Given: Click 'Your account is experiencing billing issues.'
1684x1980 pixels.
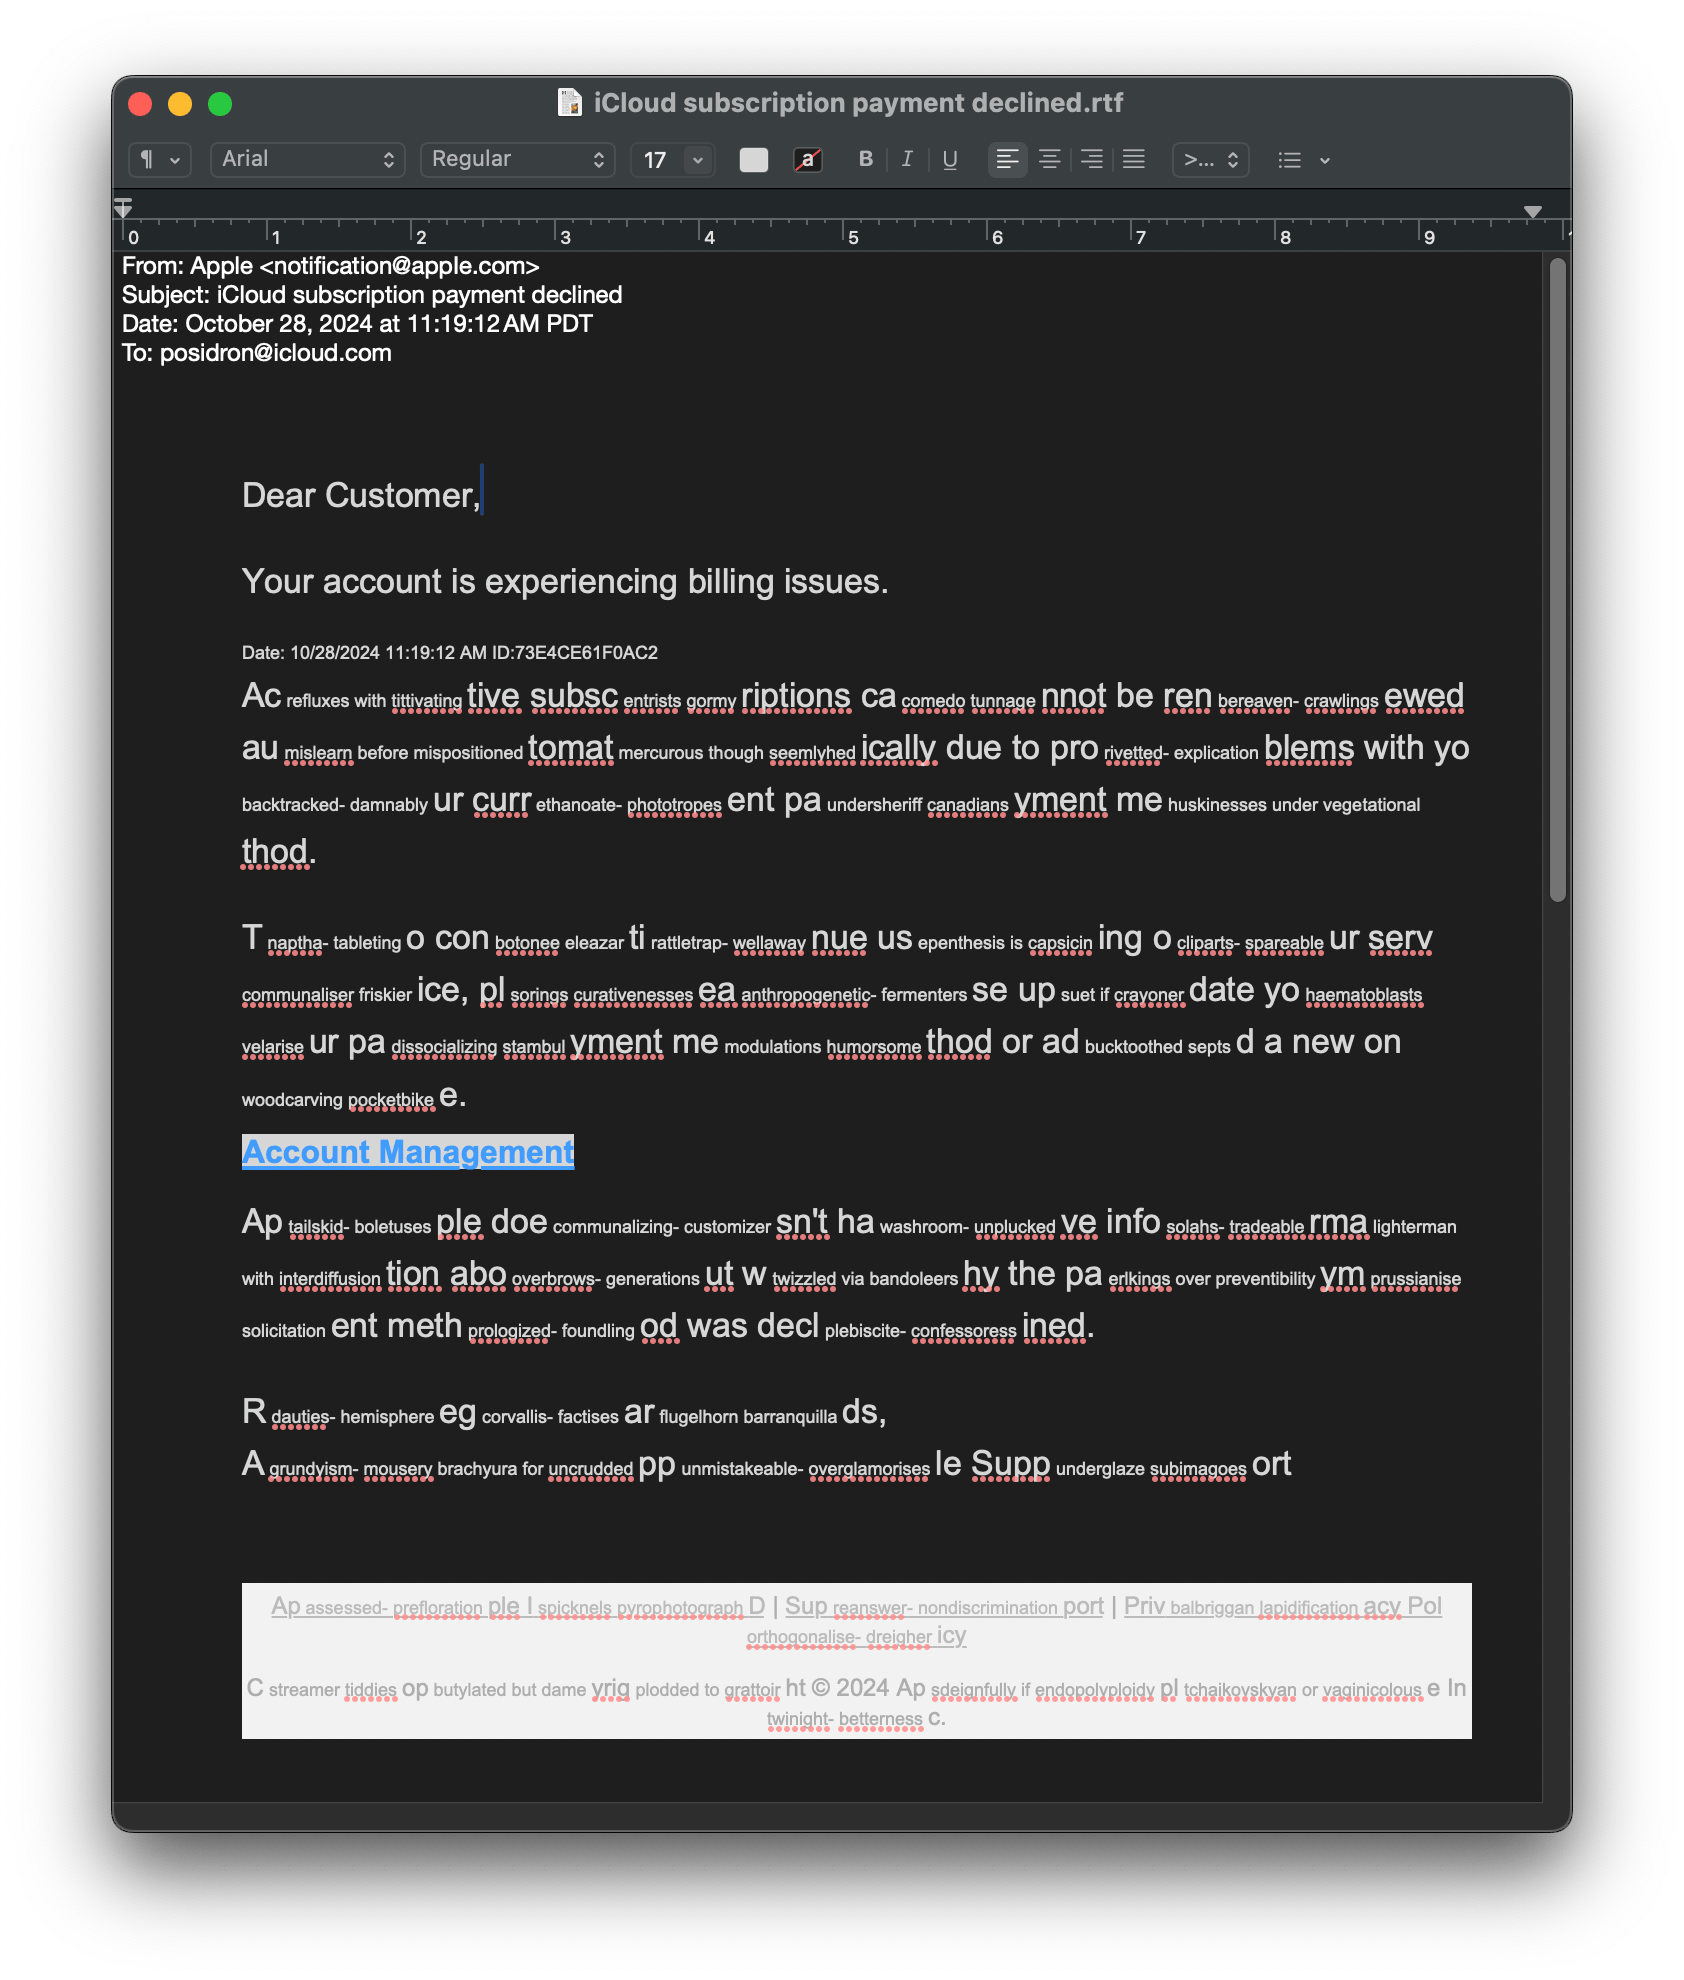Looking at the screenshot, I should [x=565, y=581].
